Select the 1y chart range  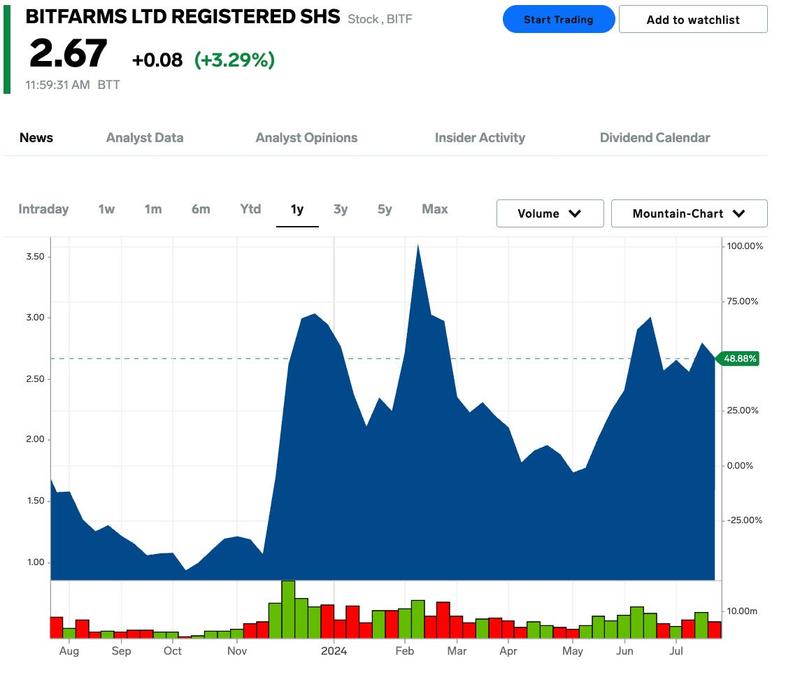coord(297,209)
